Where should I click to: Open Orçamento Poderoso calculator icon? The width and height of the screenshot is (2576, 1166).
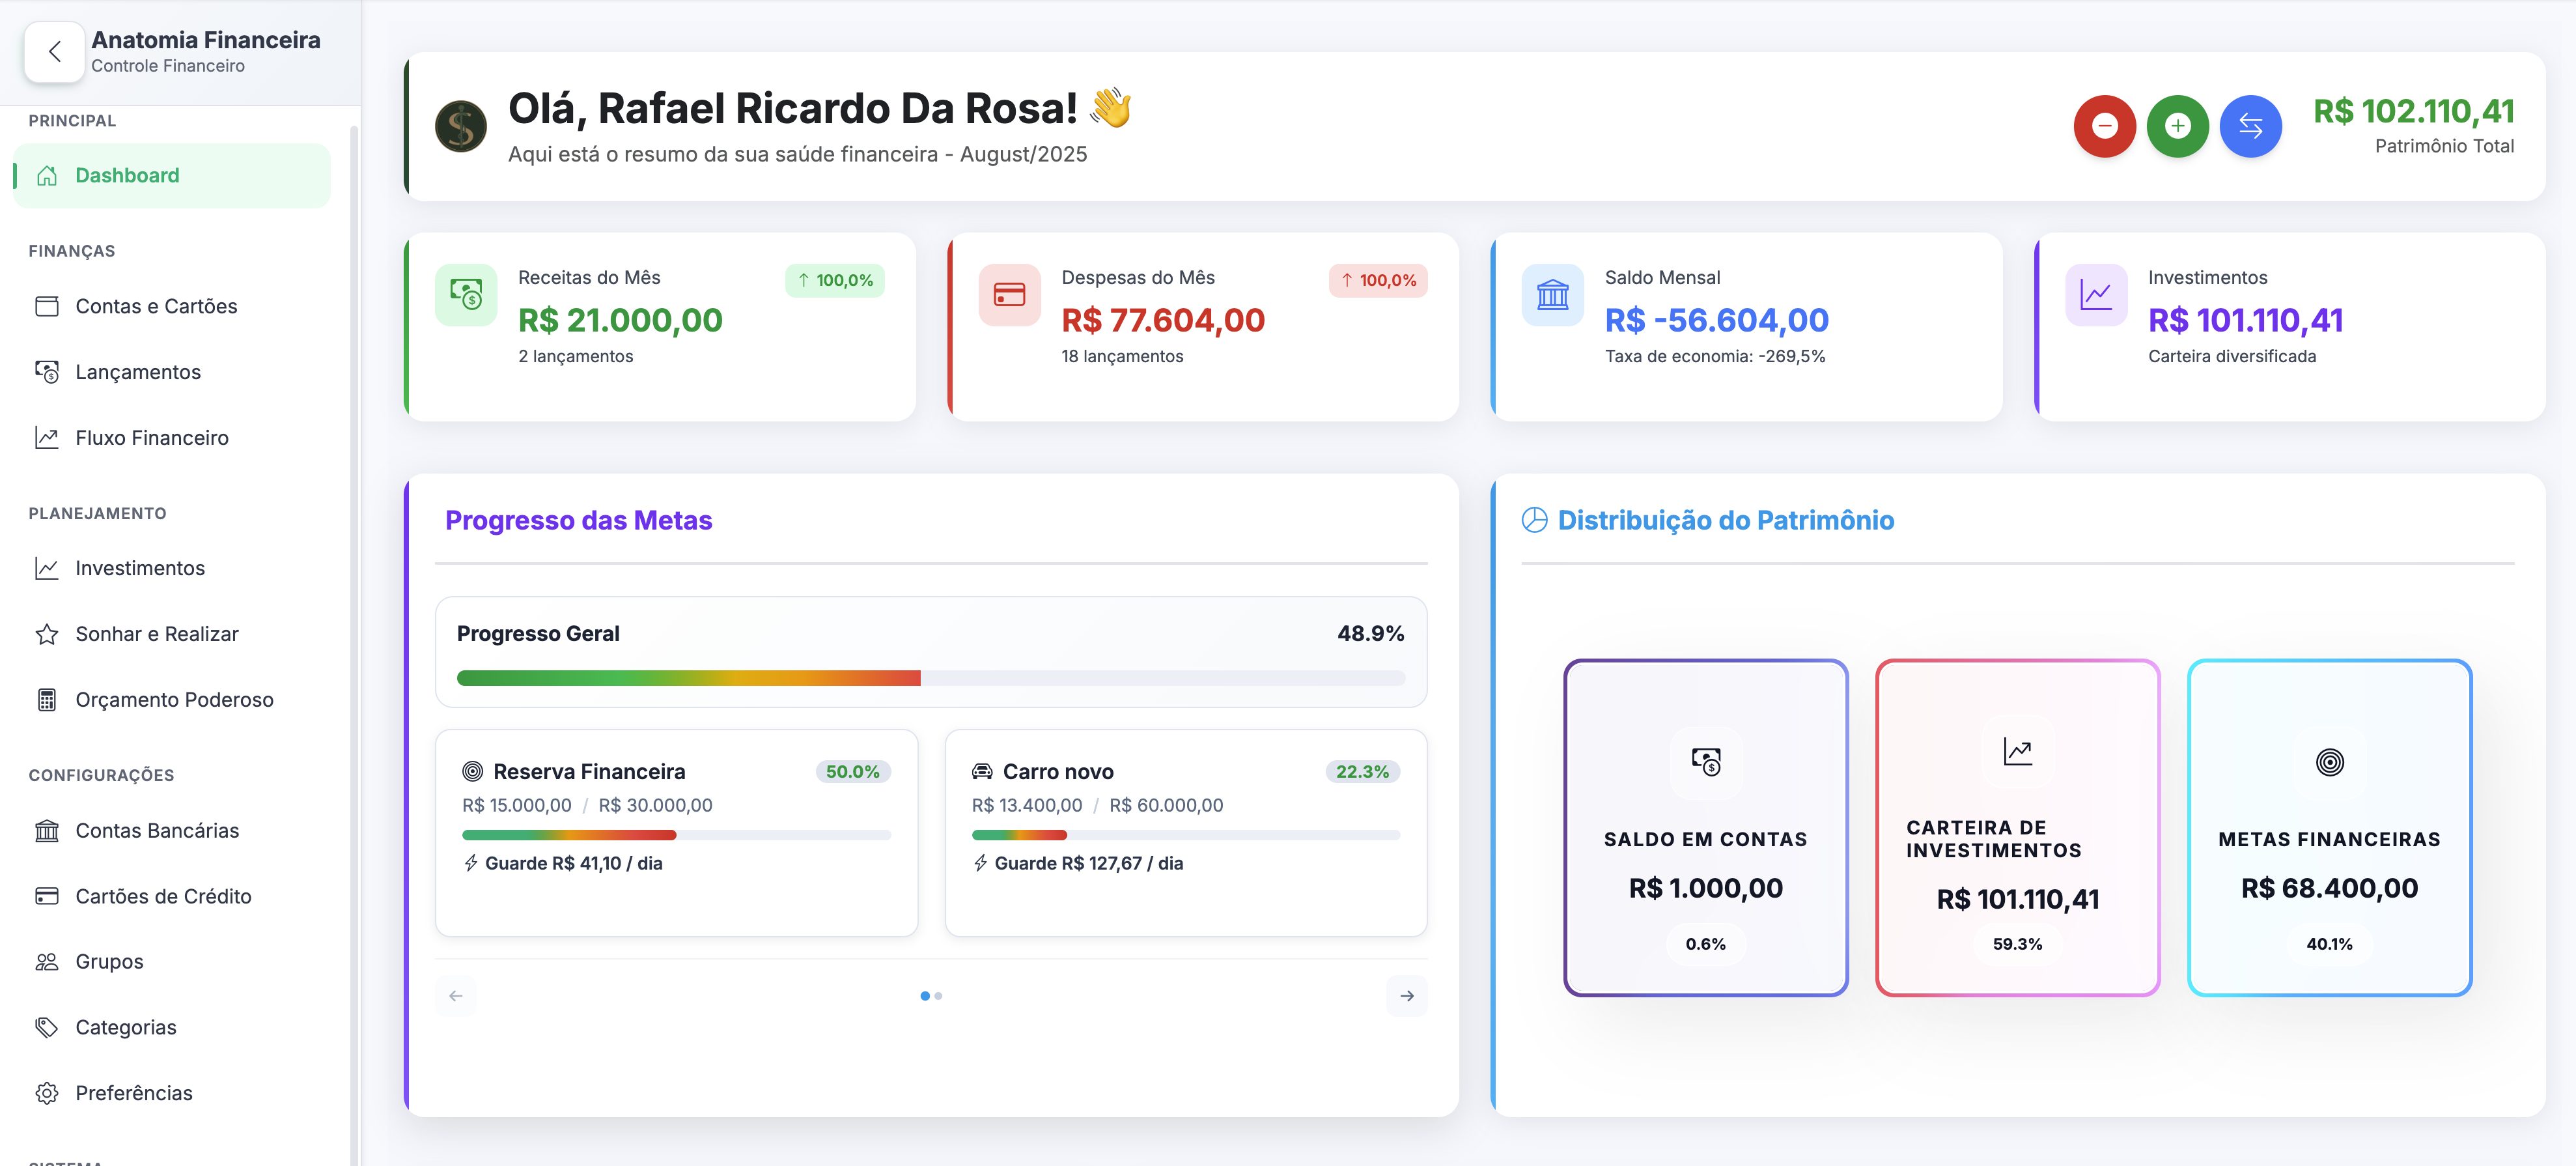(47, 699)
